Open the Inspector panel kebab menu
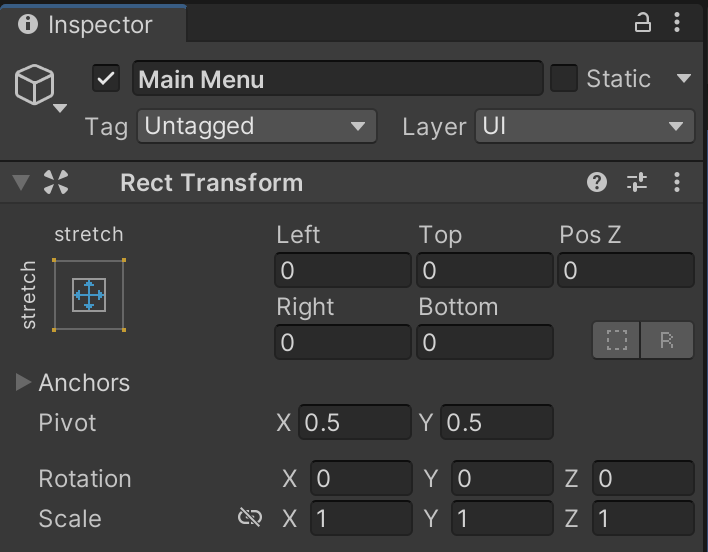 [680, 22]
